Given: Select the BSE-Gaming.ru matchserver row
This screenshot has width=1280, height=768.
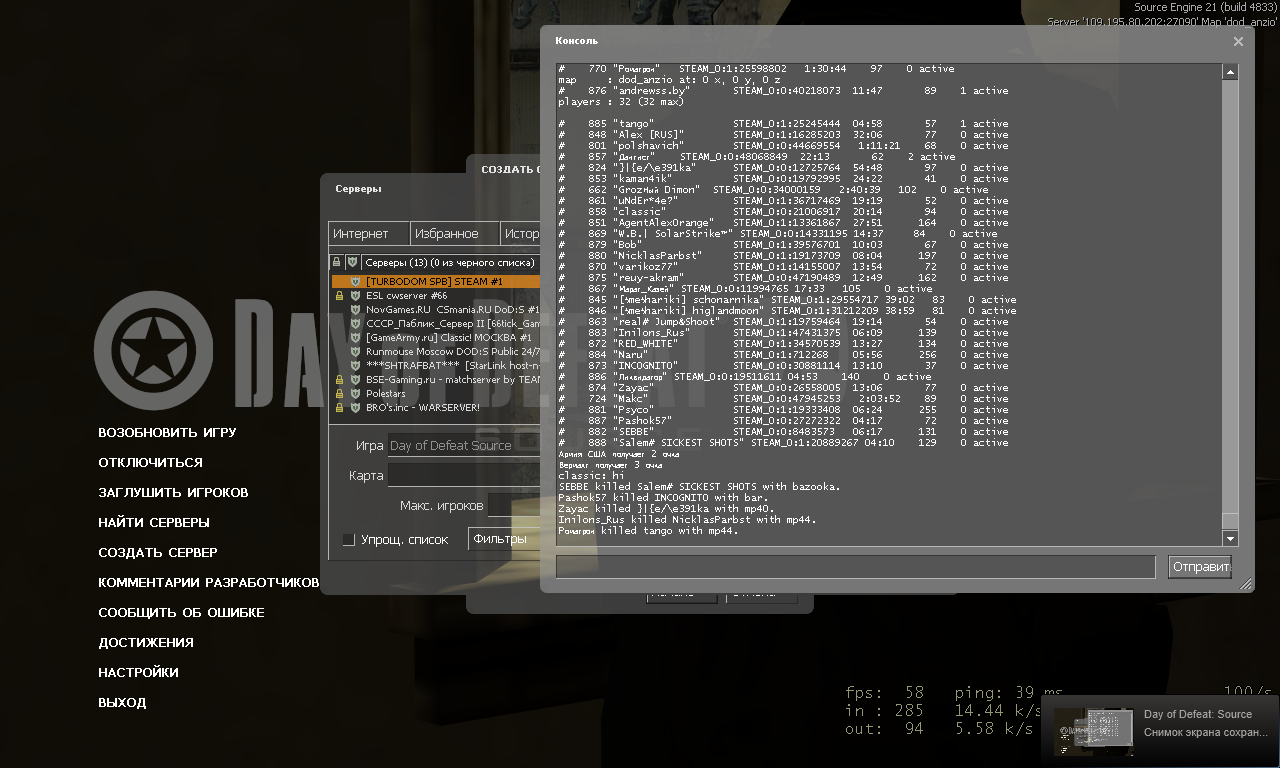Looking at the screenshot, I should 436,380.
